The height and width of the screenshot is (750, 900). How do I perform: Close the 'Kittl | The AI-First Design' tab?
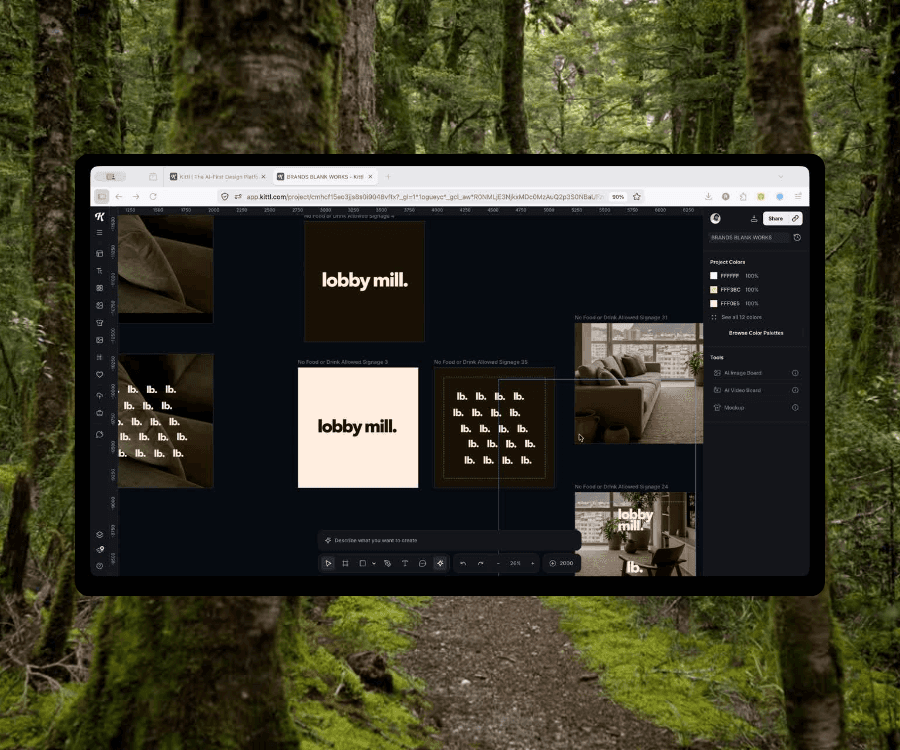coord(263,177)
